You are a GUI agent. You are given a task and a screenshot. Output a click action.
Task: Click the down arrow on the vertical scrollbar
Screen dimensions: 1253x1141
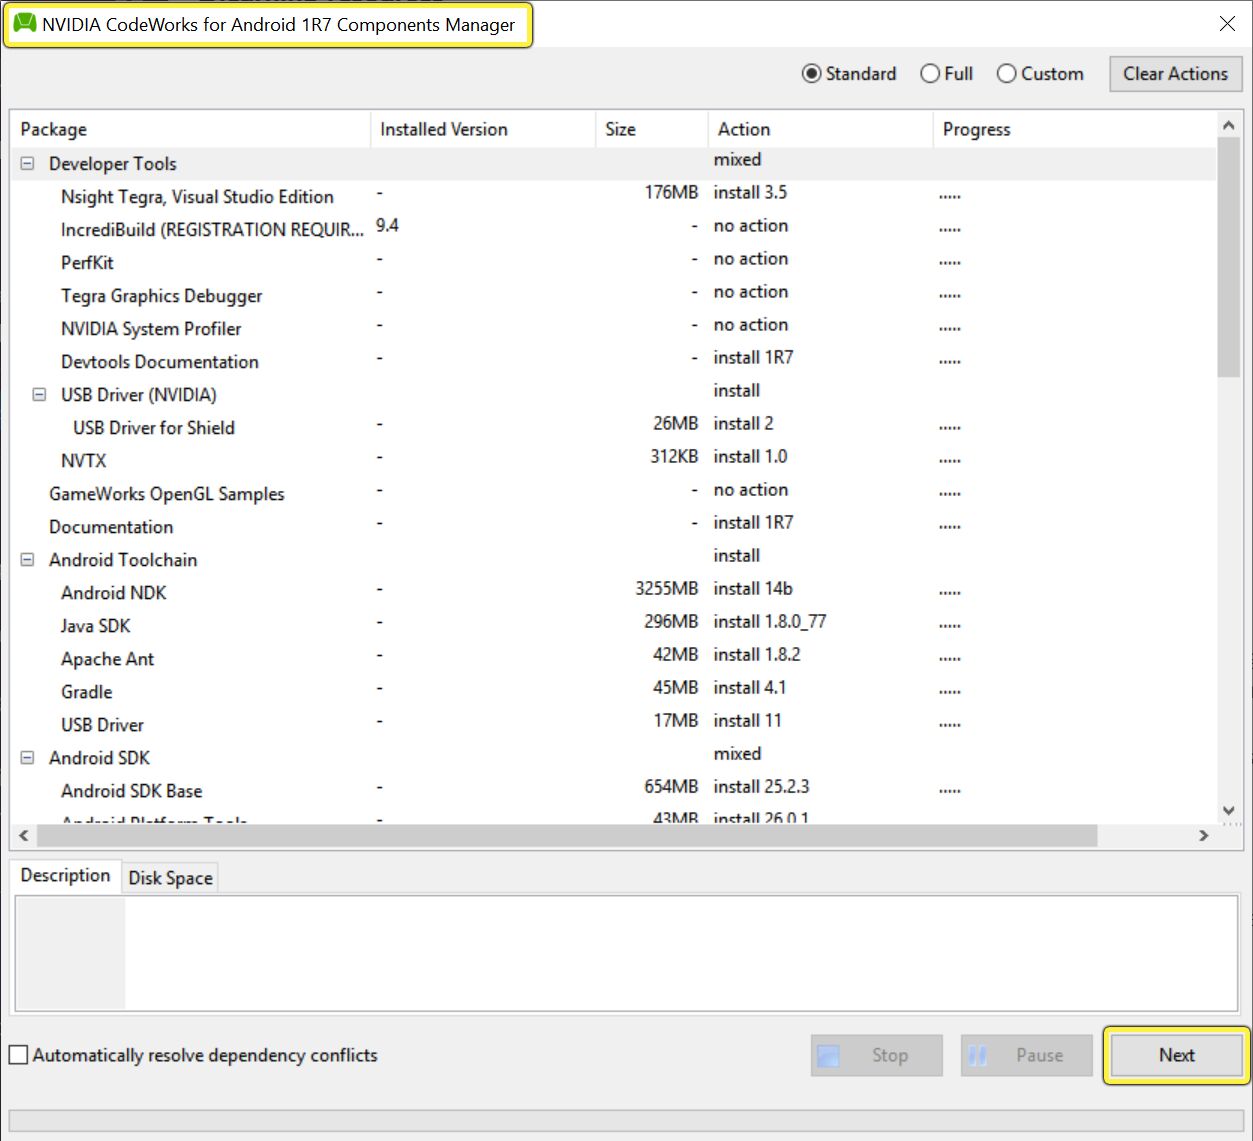tap(1229, 810)
